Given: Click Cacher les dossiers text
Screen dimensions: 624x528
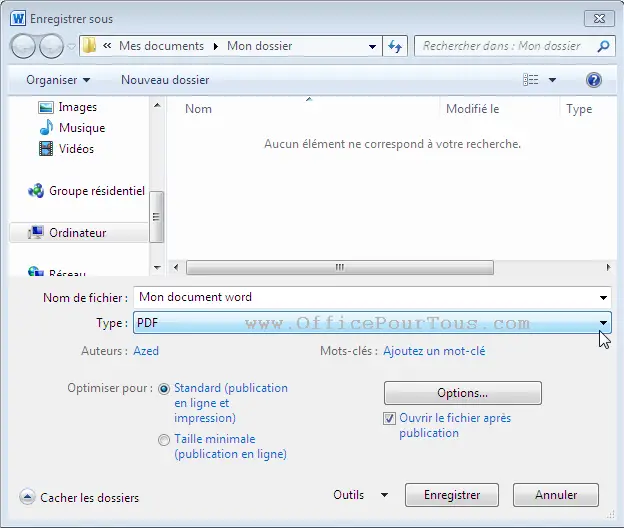Looking at the screenshot, I should (90, 498).
